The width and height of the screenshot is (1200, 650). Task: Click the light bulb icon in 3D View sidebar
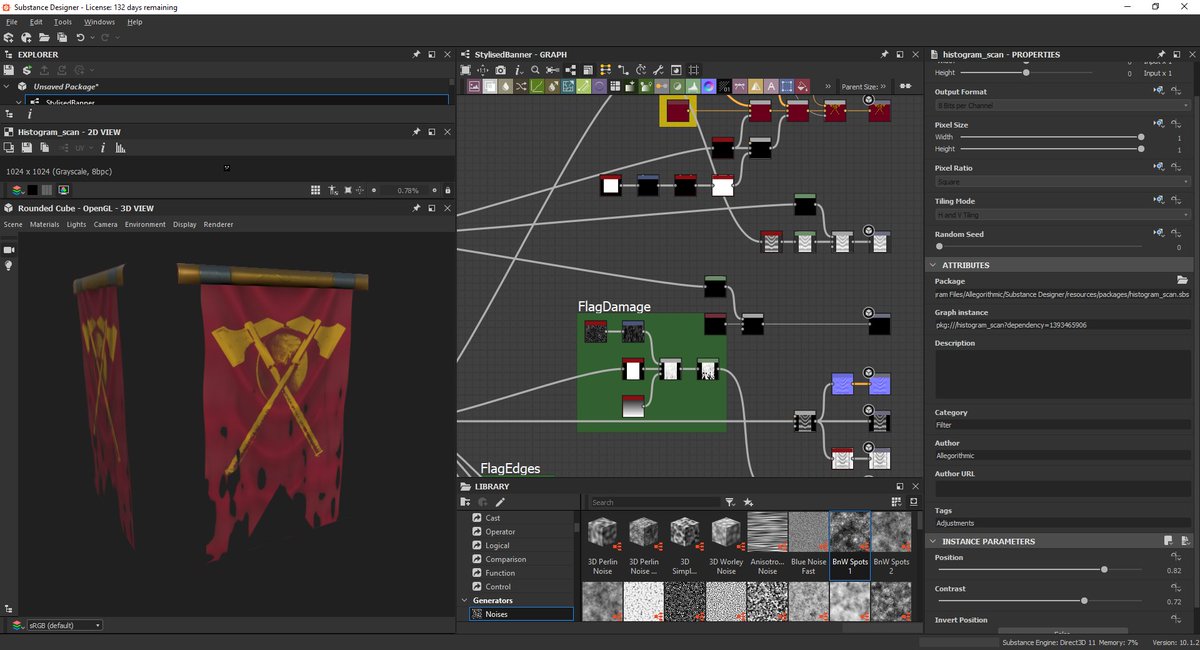pyautogui.click(x=9, y=266)
